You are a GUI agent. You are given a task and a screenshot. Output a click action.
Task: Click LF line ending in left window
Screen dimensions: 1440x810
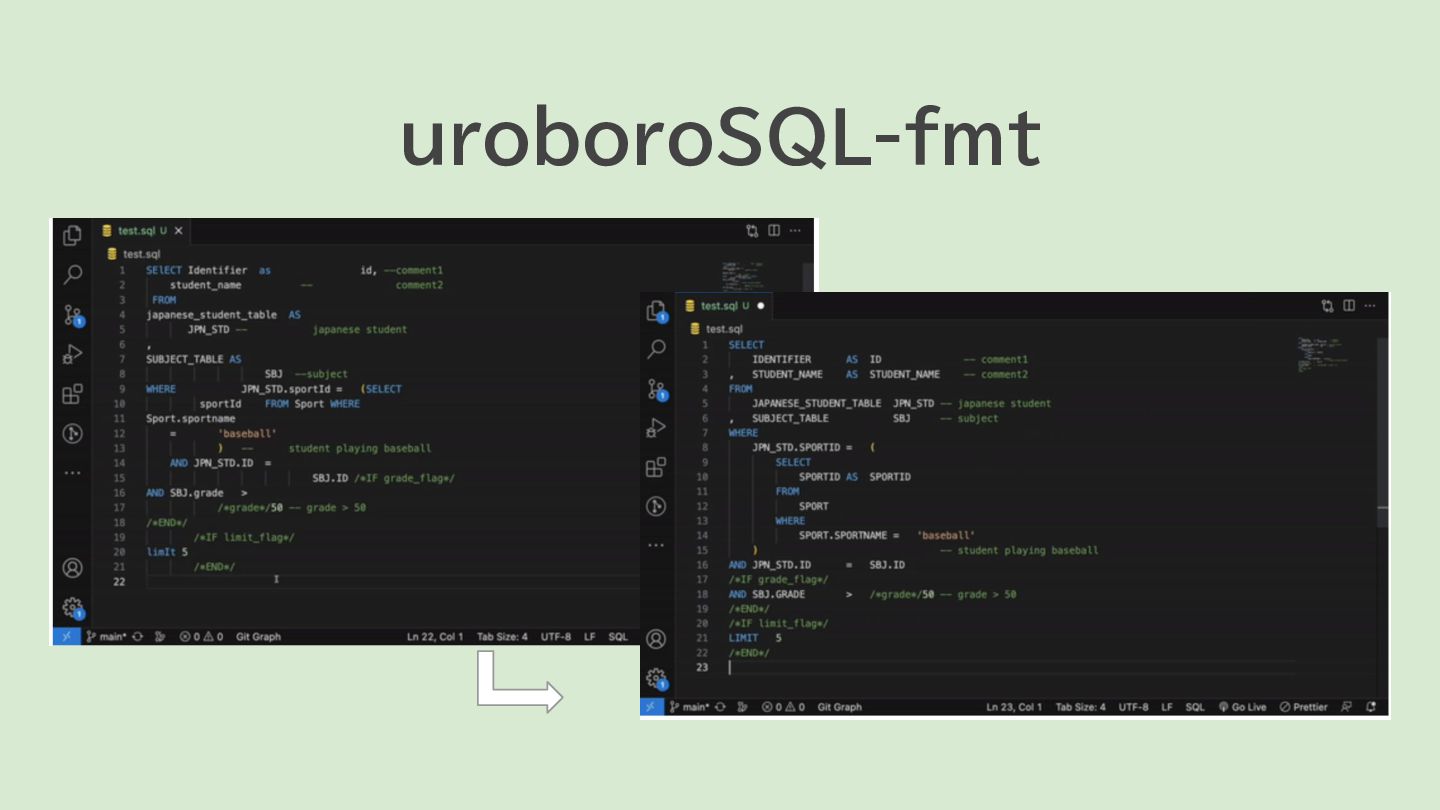tap(590, 636)
